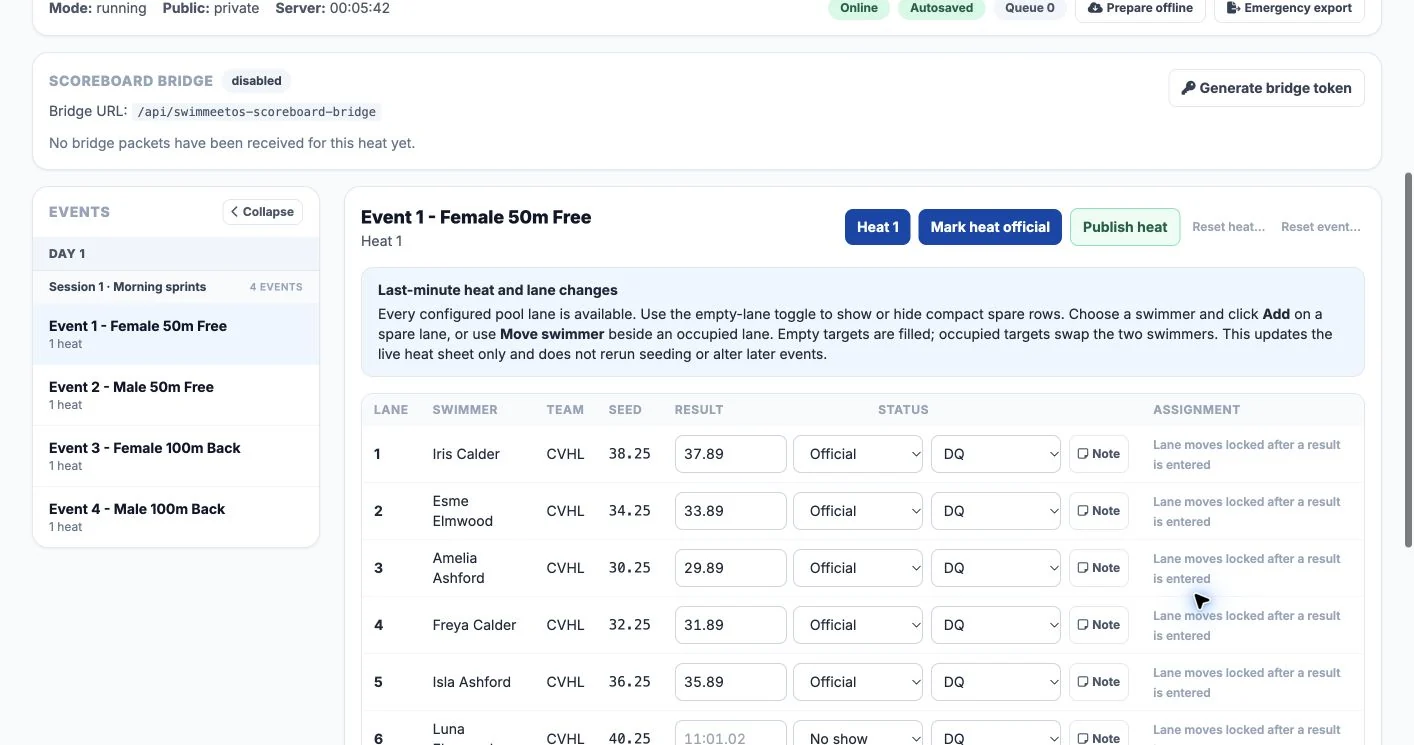Image resolution: width=1414 pixels, height=745 pixels.
Task: Select Event 2 - Male 50m Free
Action: (176, 395)
